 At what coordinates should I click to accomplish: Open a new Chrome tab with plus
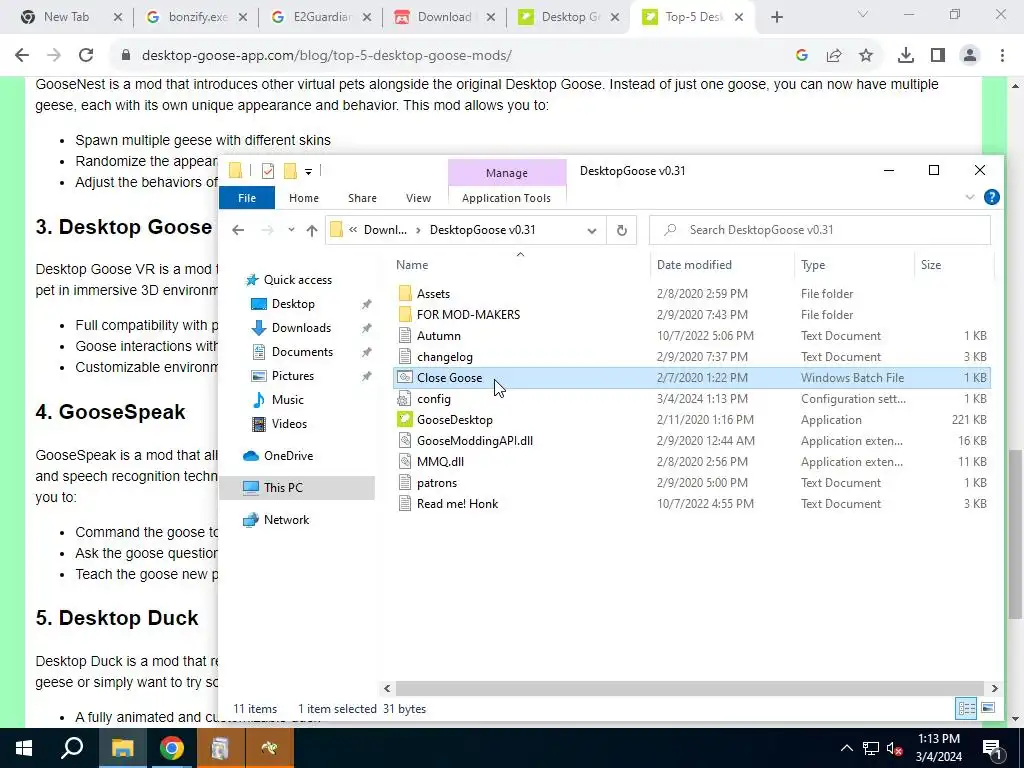coord(776,17)
